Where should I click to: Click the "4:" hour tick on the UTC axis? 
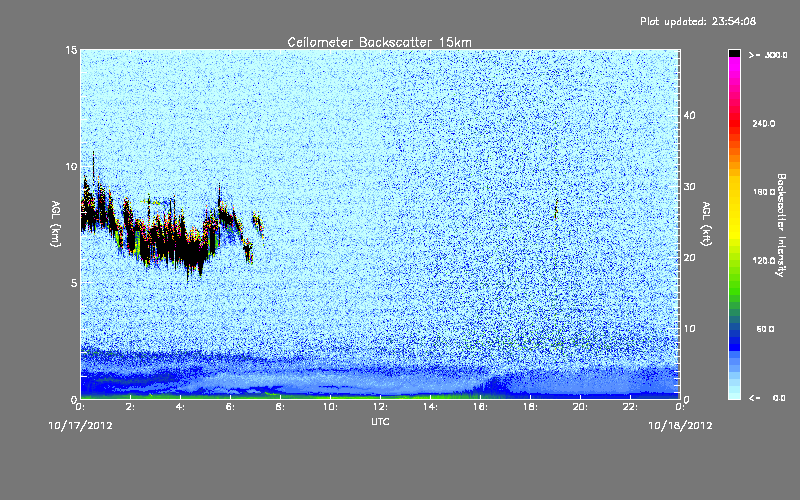point(181,407)
